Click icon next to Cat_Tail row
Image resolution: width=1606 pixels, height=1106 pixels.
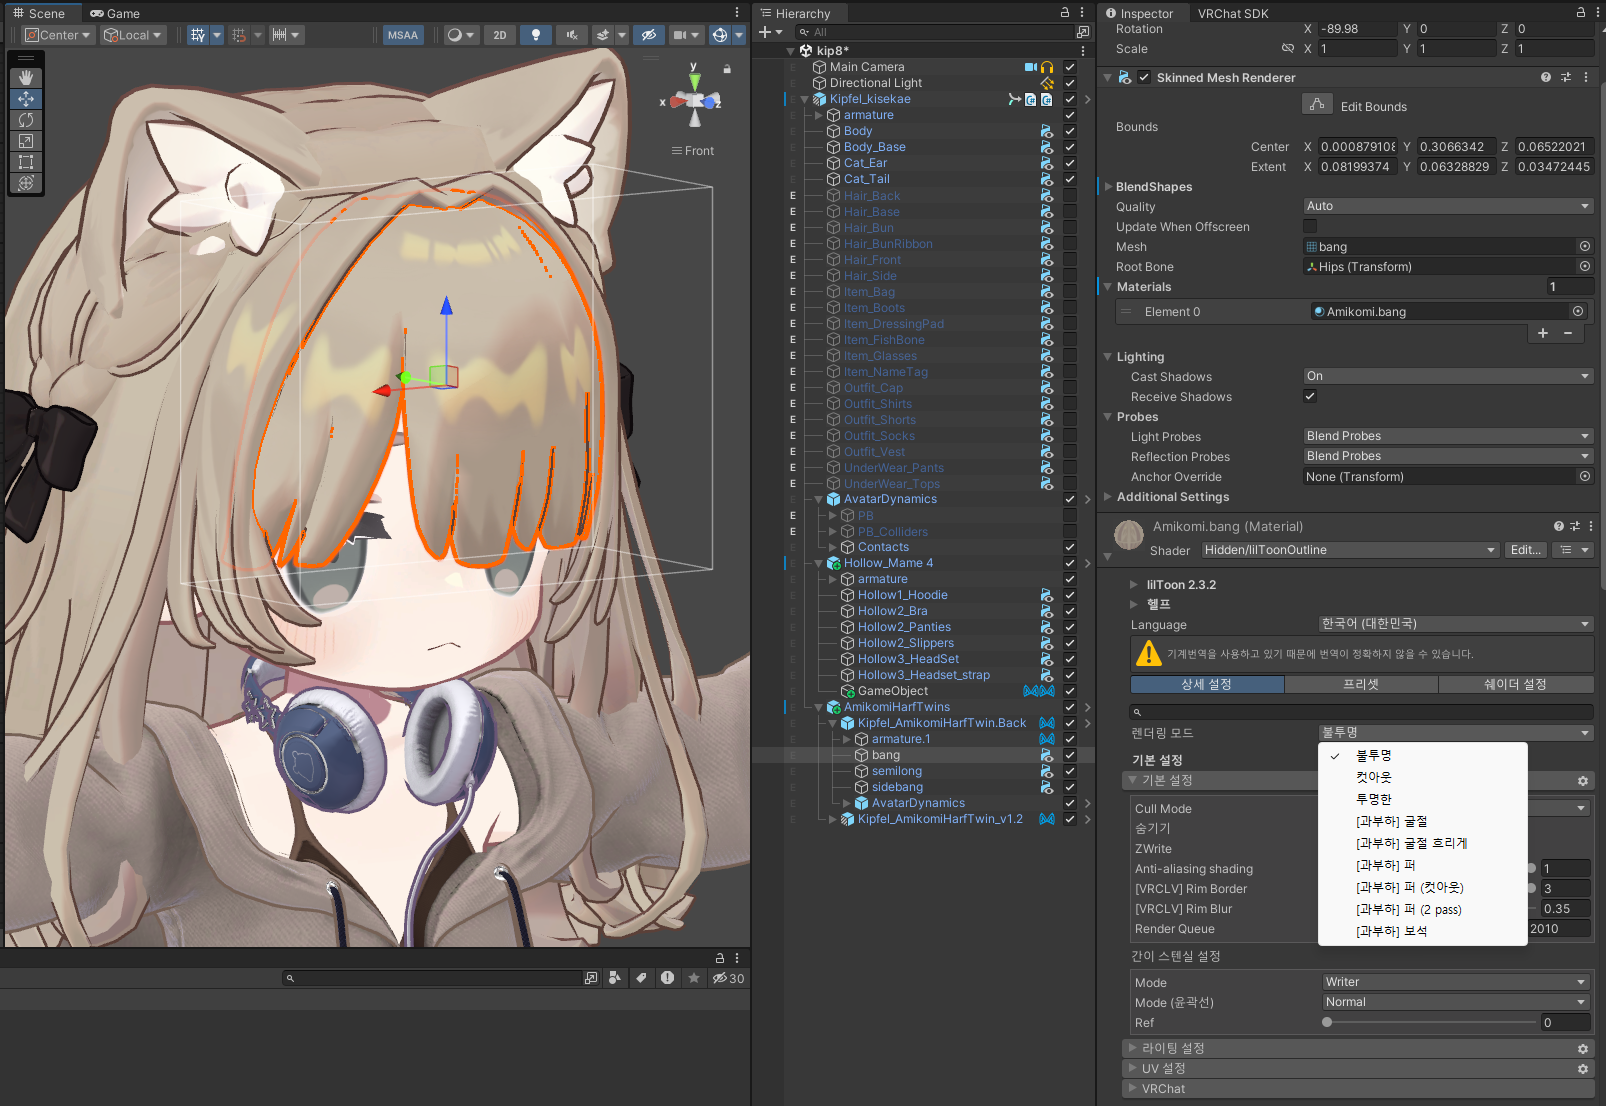[x=1047, y=179]
